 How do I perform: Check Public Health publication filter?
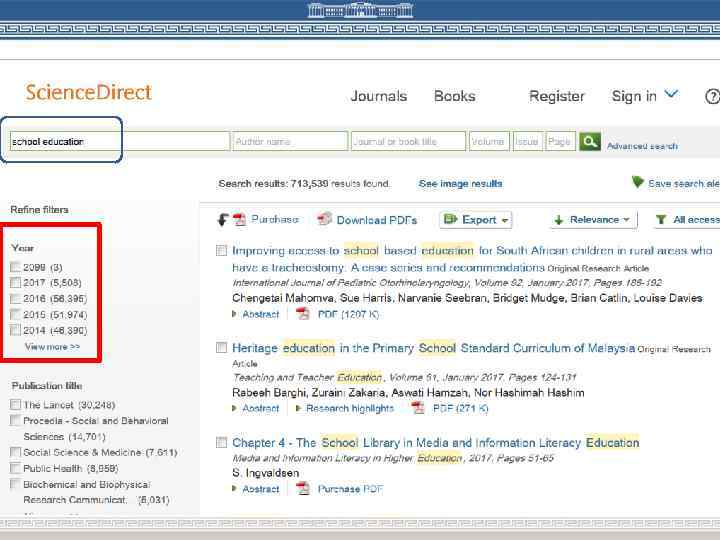click(16, 468)
